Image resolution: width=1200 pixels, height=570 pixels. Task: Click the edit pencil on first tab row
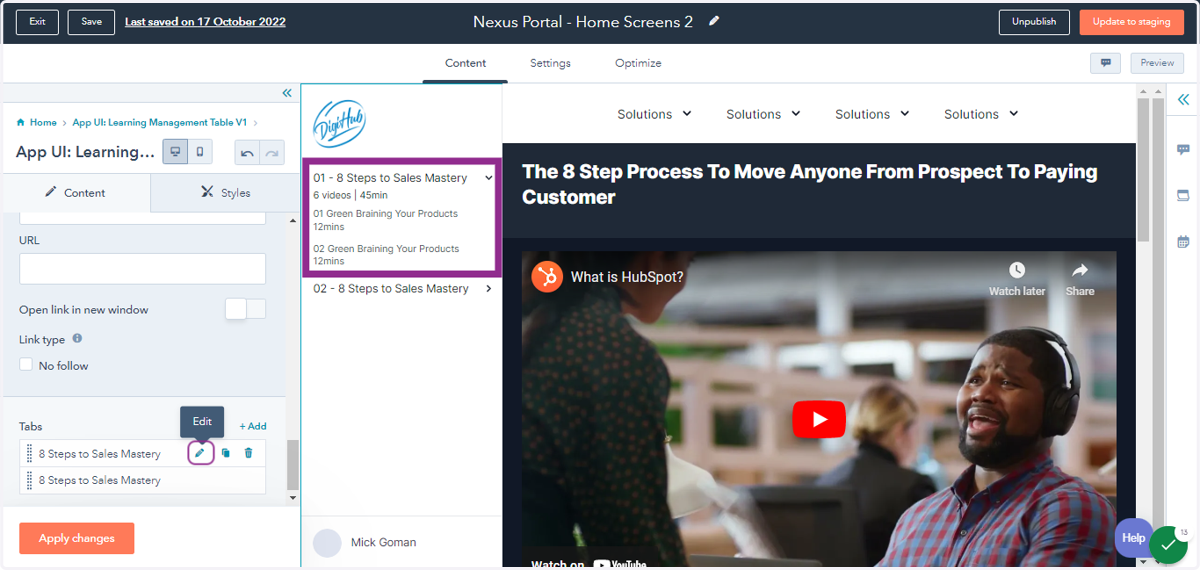[200, 453]
